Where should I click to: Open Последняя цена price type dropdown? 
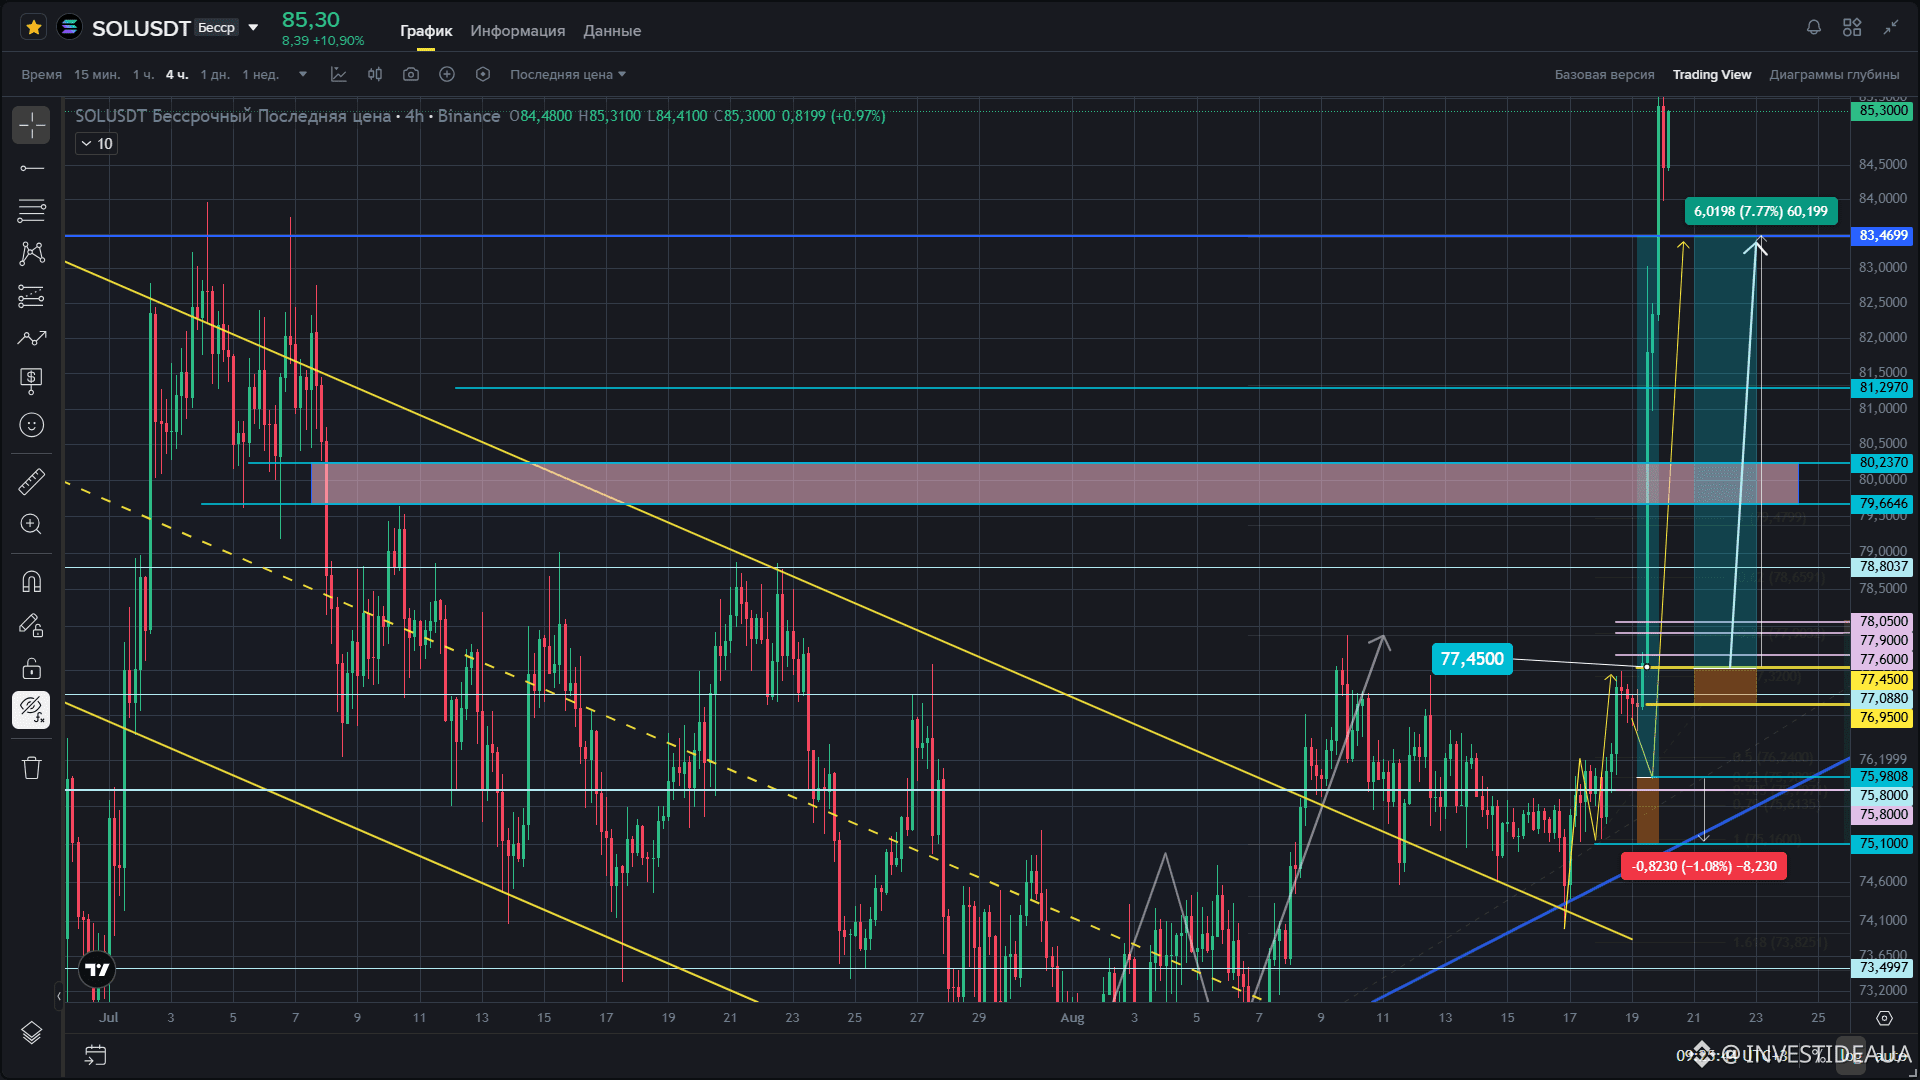coord(568,75)
